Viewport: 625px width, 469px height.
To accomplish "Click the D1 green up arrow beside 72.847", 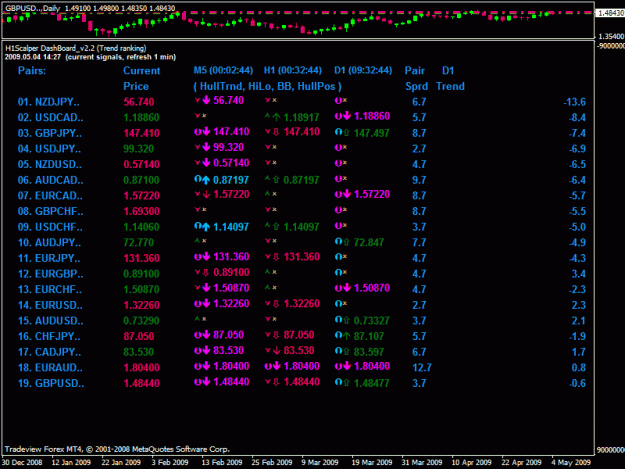I will (x=346, y=242).
